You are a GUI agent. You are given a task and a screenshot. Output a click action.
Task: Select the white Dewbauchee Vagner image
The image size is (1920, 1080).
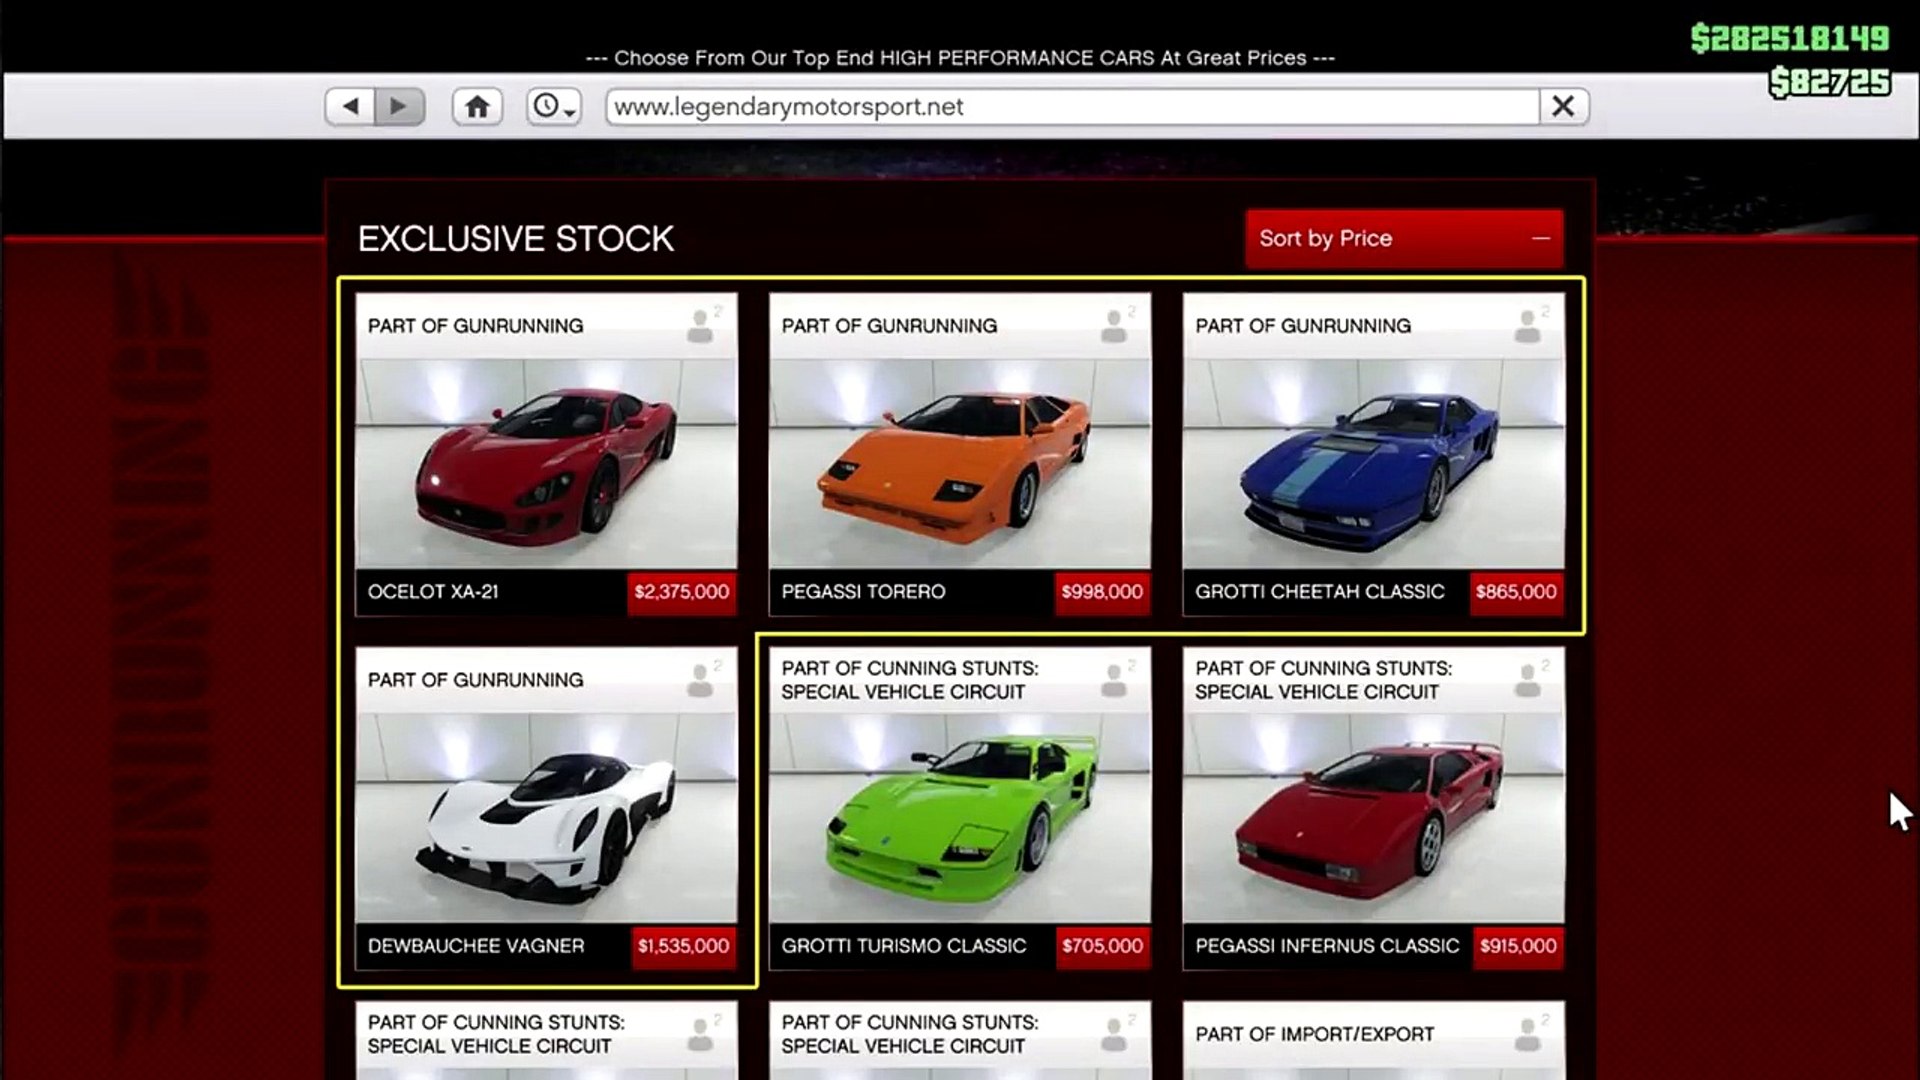[546, 818]
